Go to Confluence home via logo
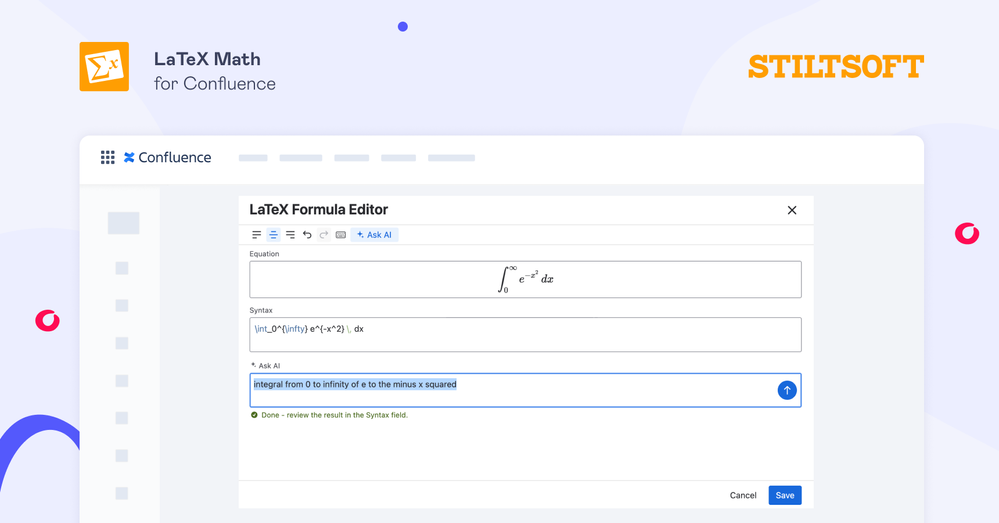This screenshot has width=999, height=523. [168, 157]
